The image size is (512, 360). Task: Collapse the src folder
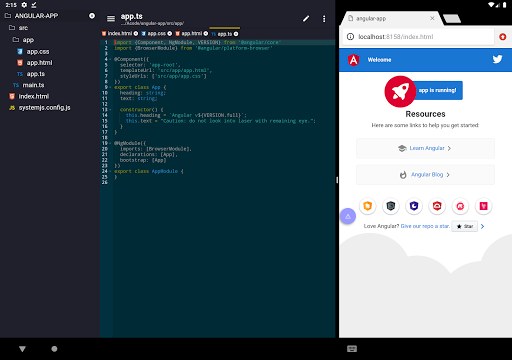point(19,28)
